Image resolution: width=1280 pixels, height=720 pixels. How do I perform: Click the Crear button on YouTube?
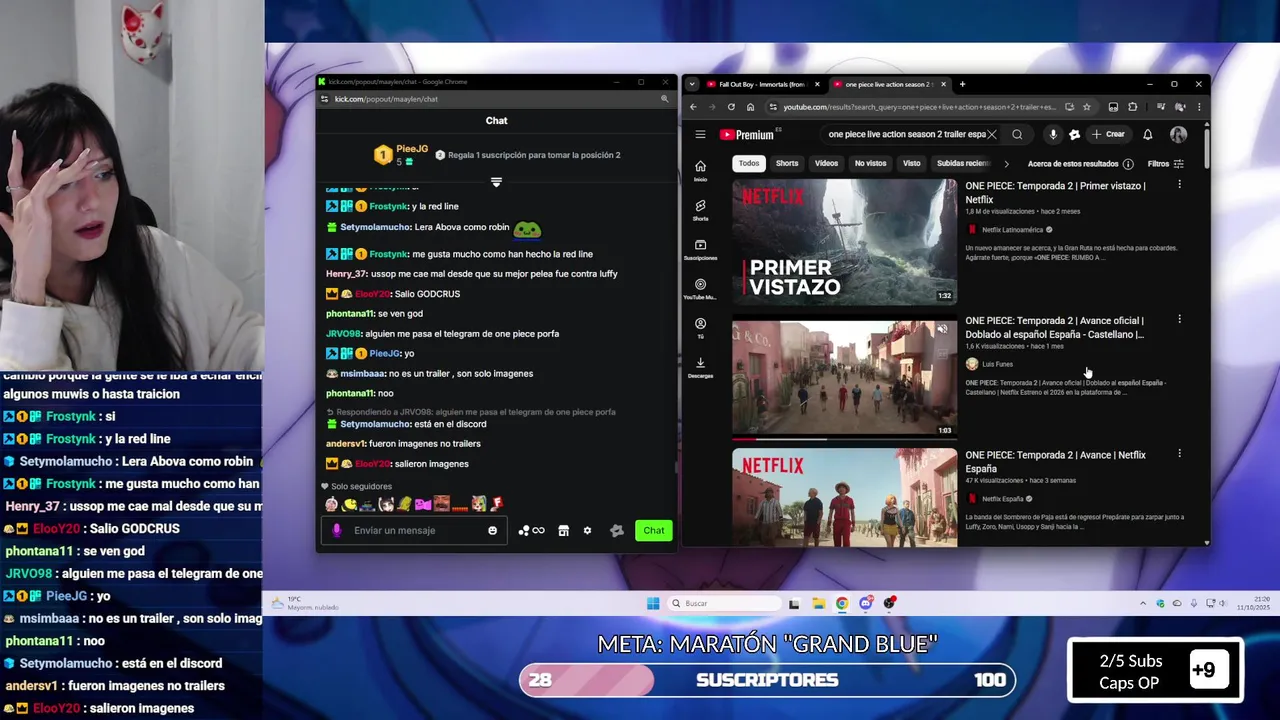tap(1108, 134)
